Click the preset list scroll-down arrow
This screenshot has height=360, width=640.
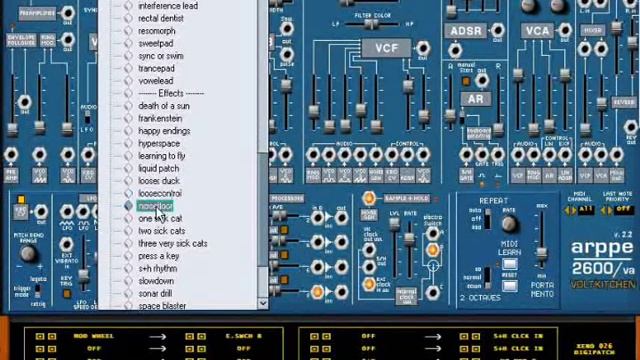(x=263, y=303)
